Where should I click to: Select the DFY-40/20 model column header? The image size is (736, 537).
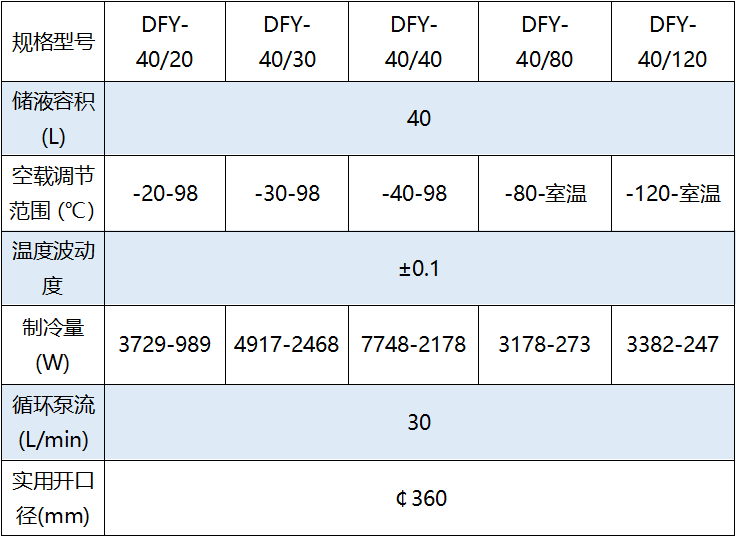click(x=165, y=41)
